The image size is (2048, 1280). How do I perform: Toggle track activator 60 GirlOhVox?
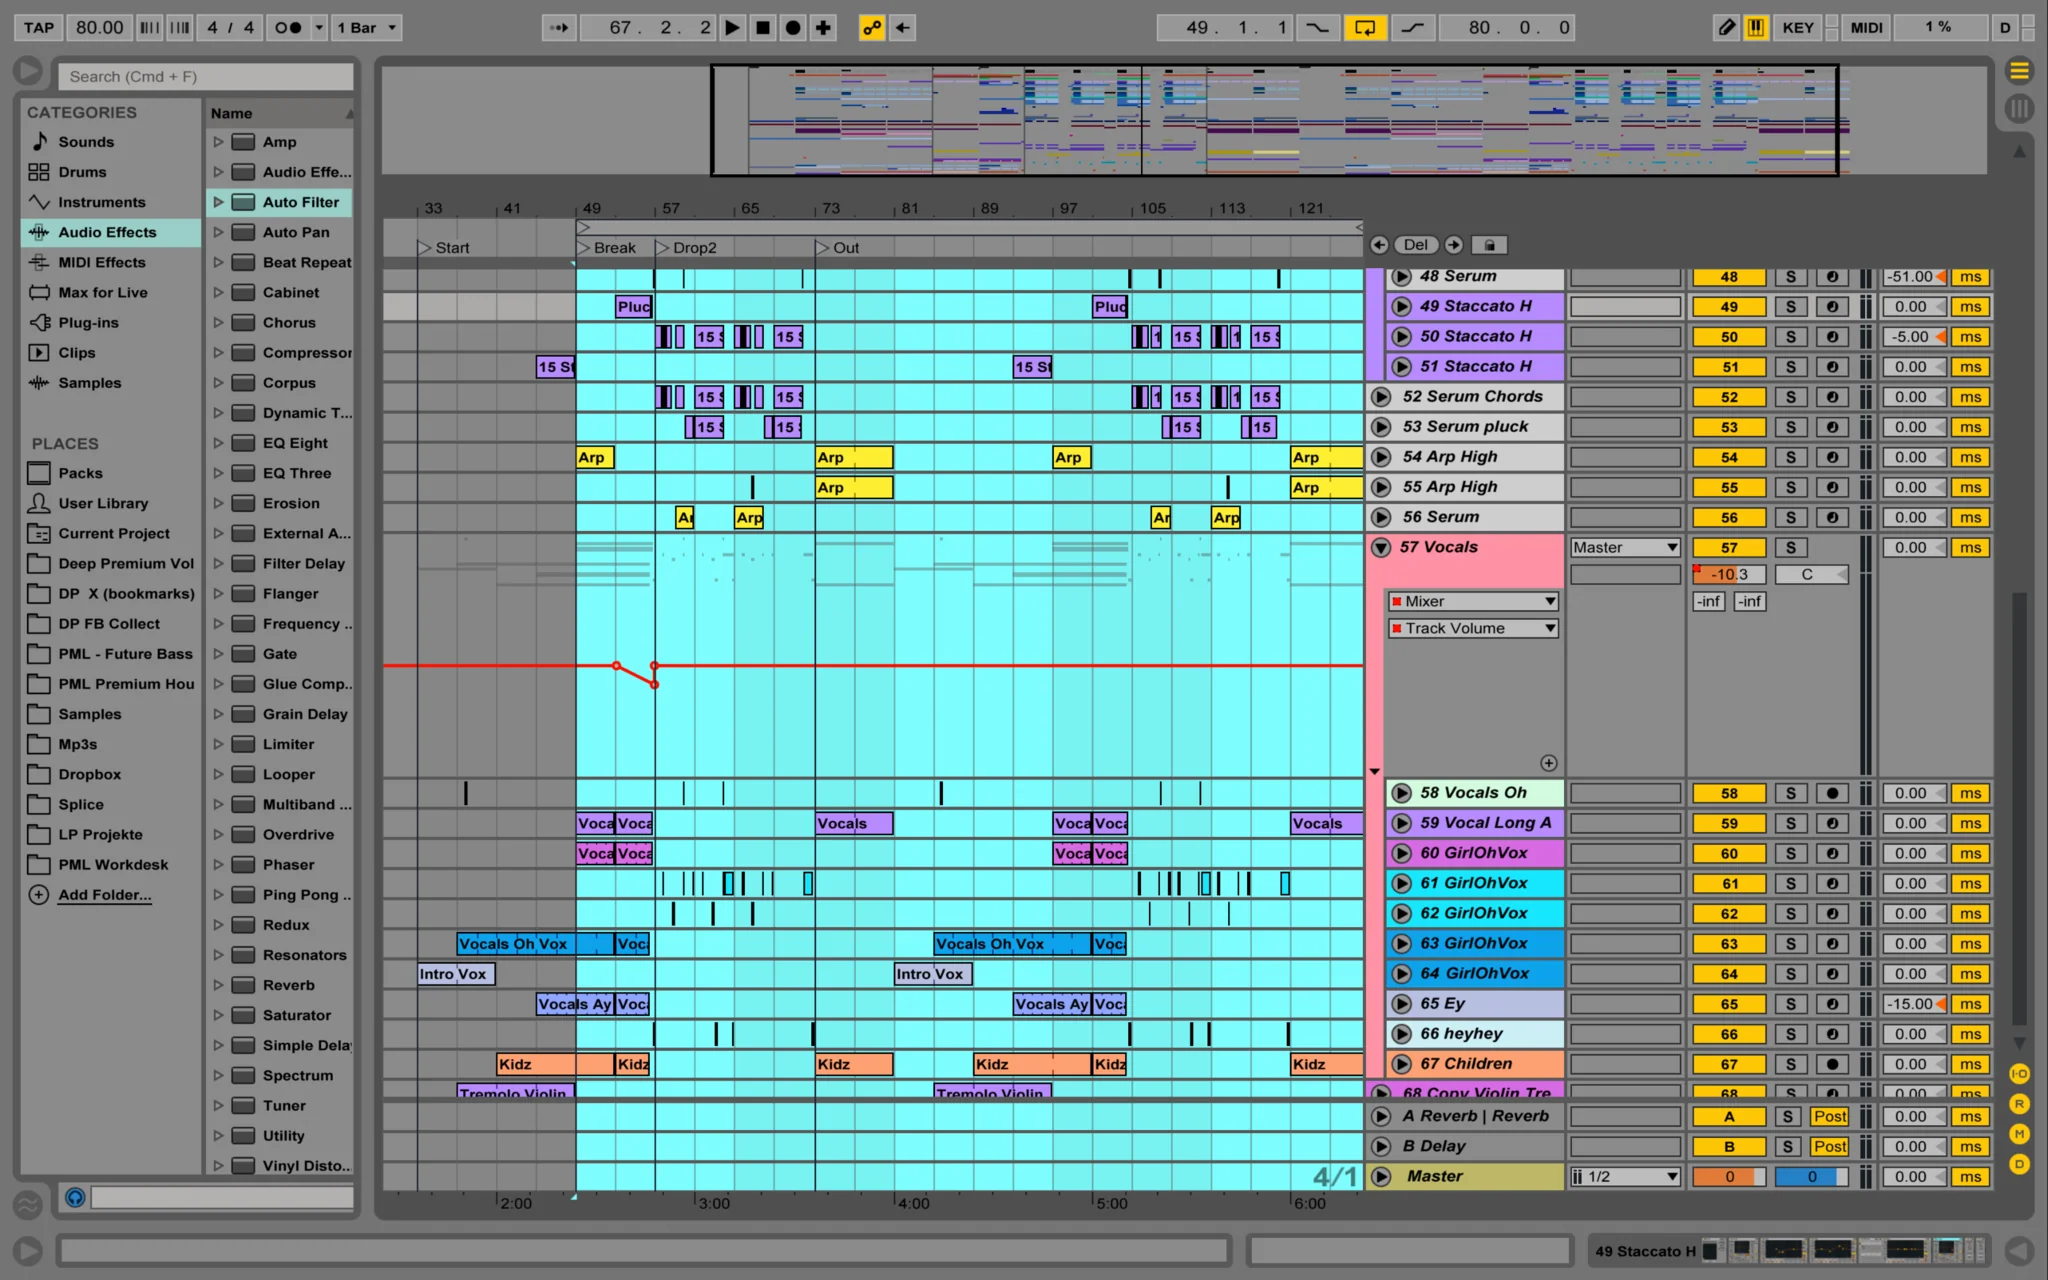[x=1729, y=854]
